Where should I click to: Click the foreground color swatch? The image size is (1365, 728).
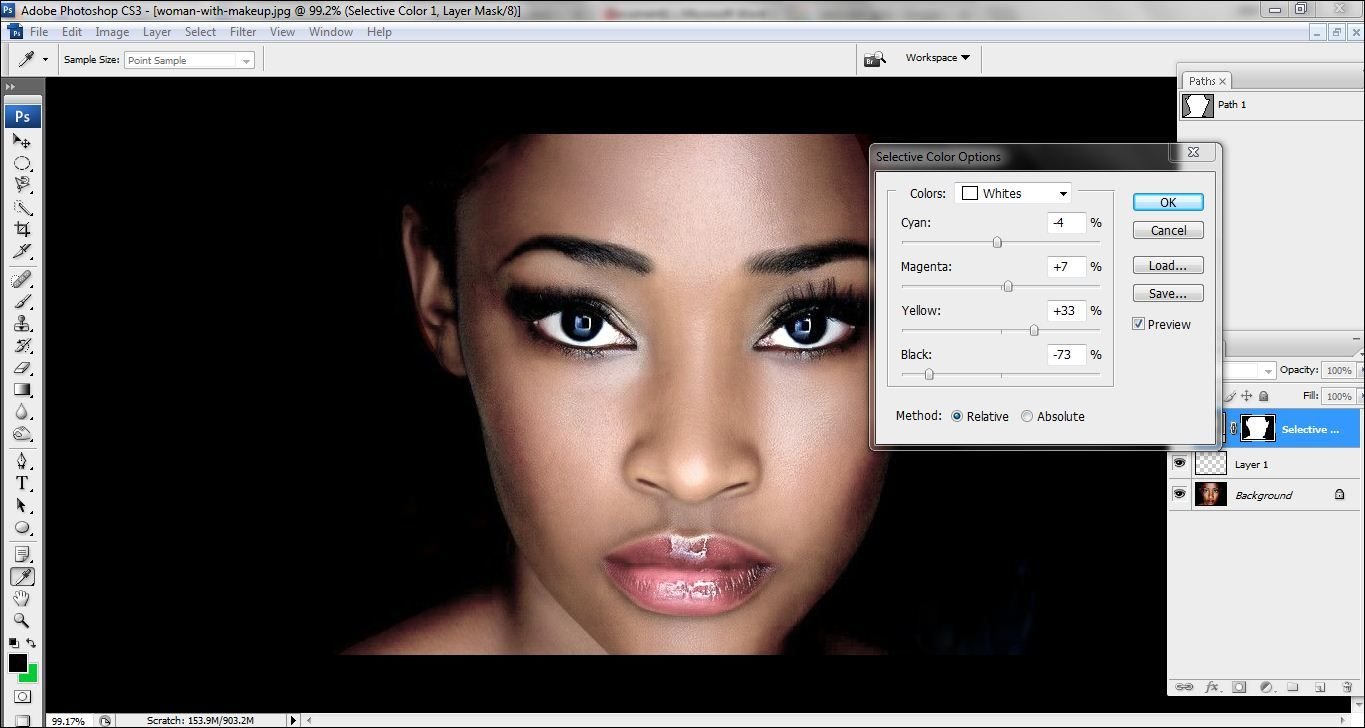(18, 663)
